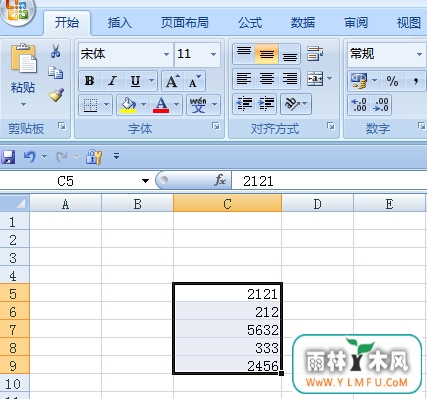Click the Format Painter brush icon
The width and height of the screenshot is (427, 399).
[56, 95]
